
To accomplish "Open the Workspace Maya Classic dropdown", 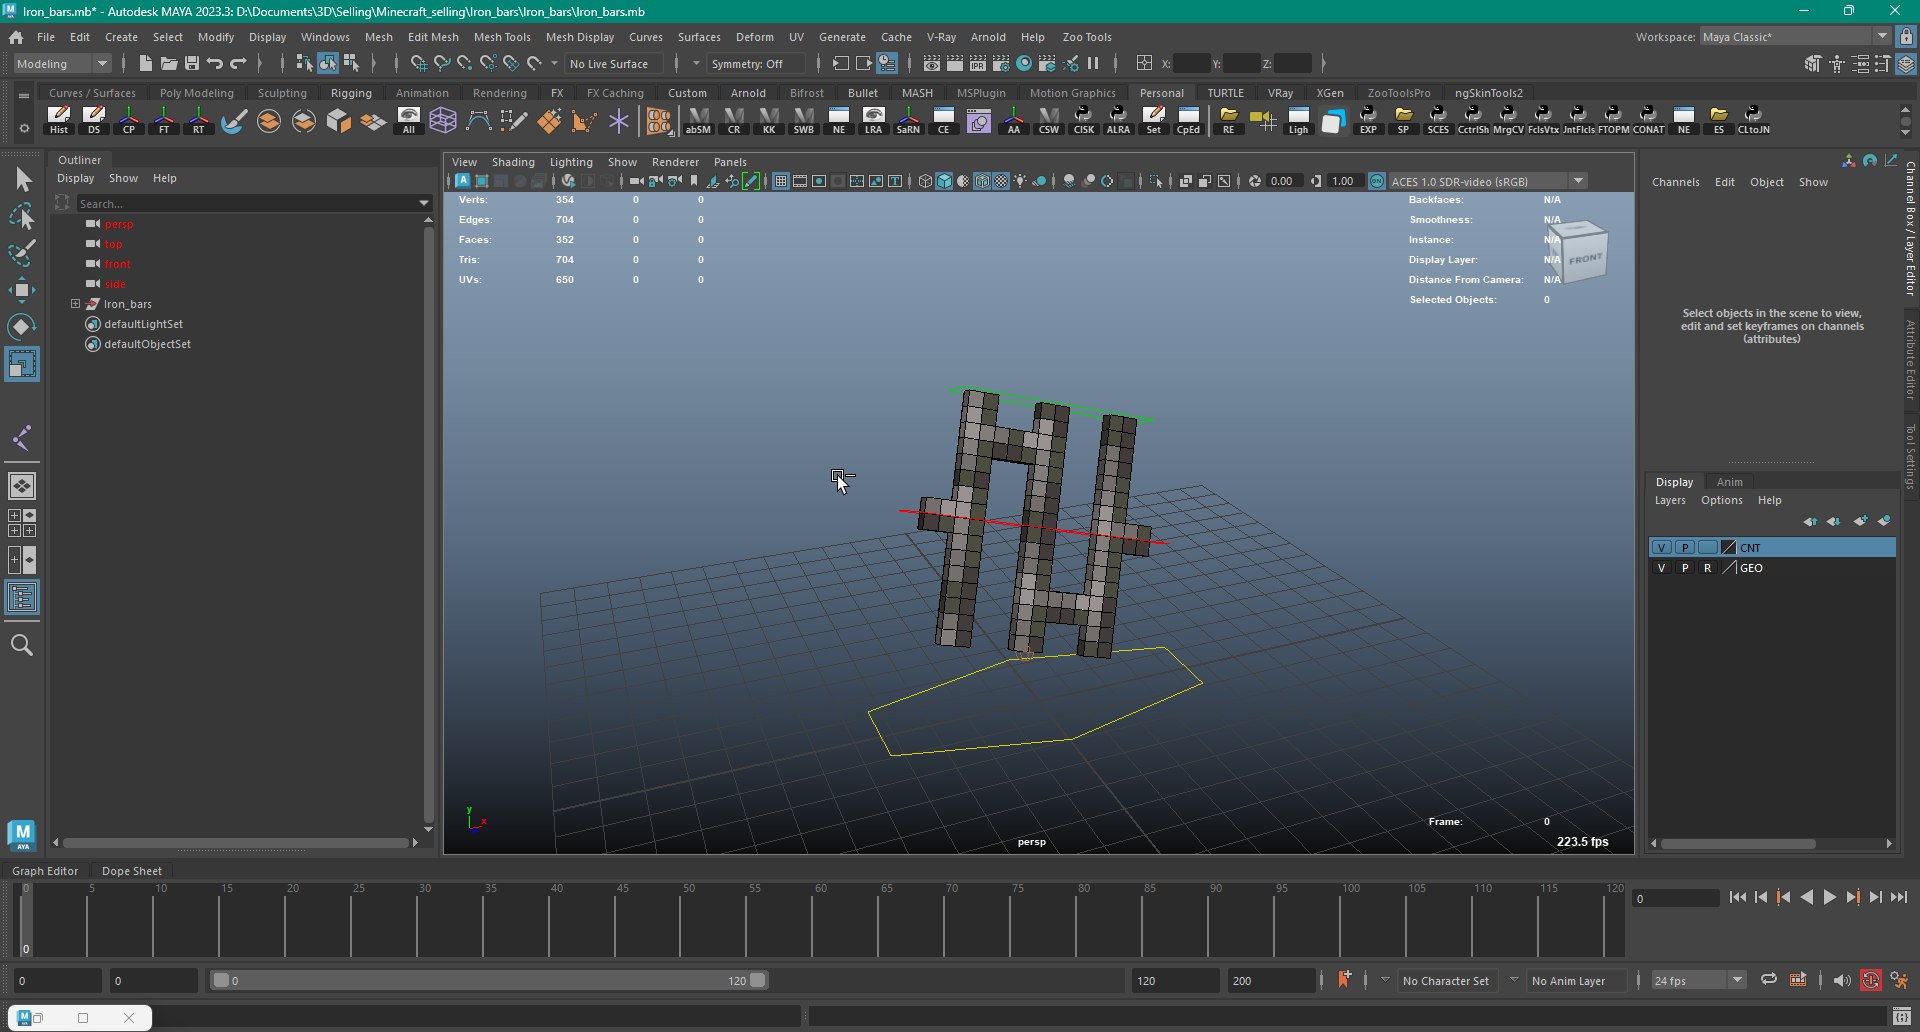I will pos(1795,37).
